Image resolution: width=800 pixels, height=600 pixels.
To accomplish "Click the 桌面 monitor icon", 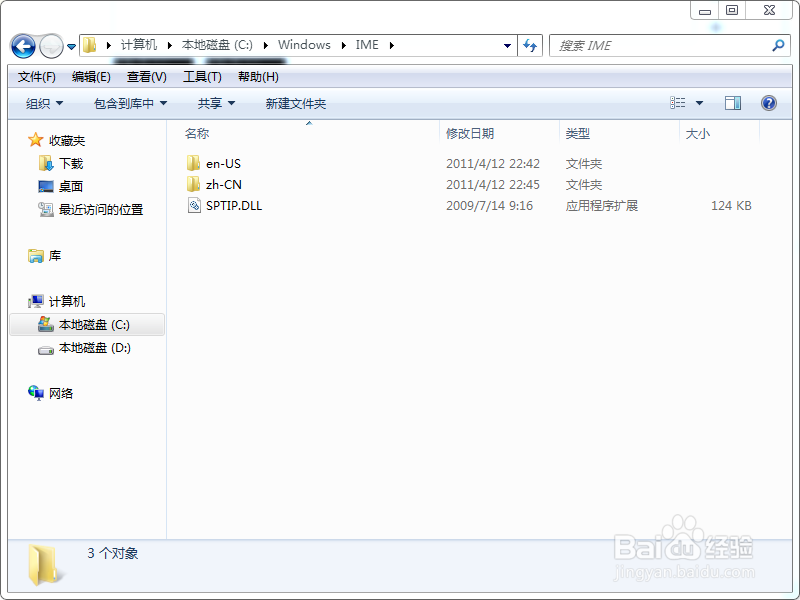I will [46, 186].
